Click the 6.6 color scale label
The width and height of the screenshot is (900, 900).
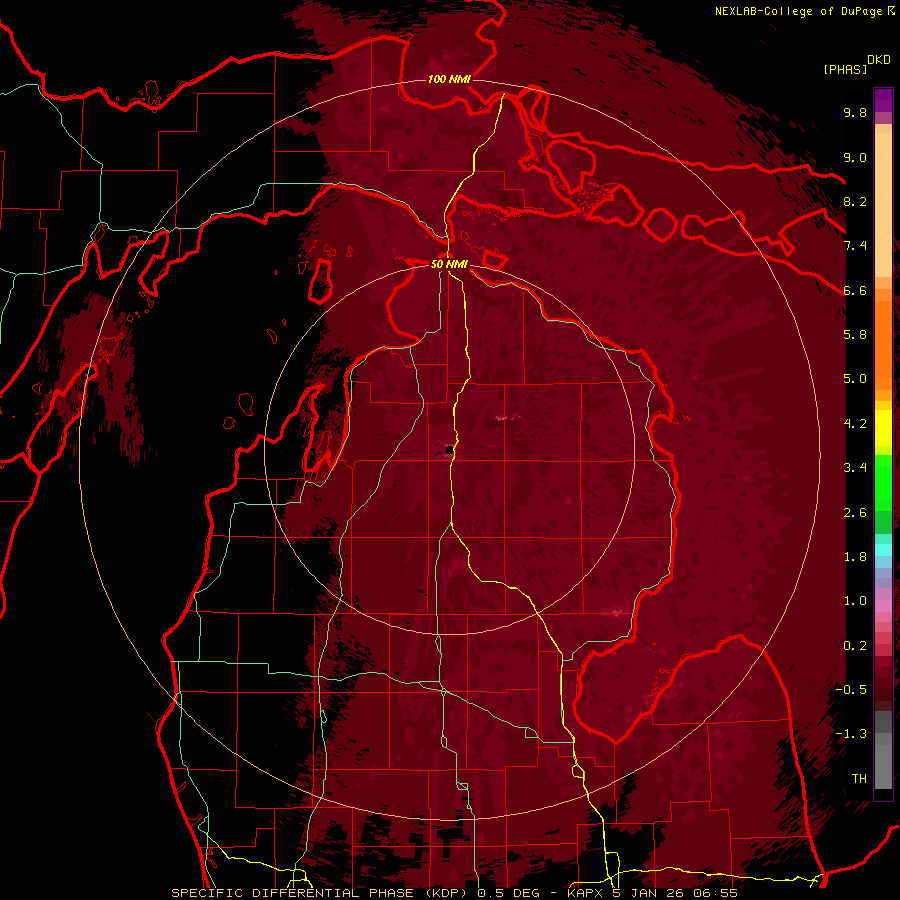pyautogui.click(x=855, y=290)
